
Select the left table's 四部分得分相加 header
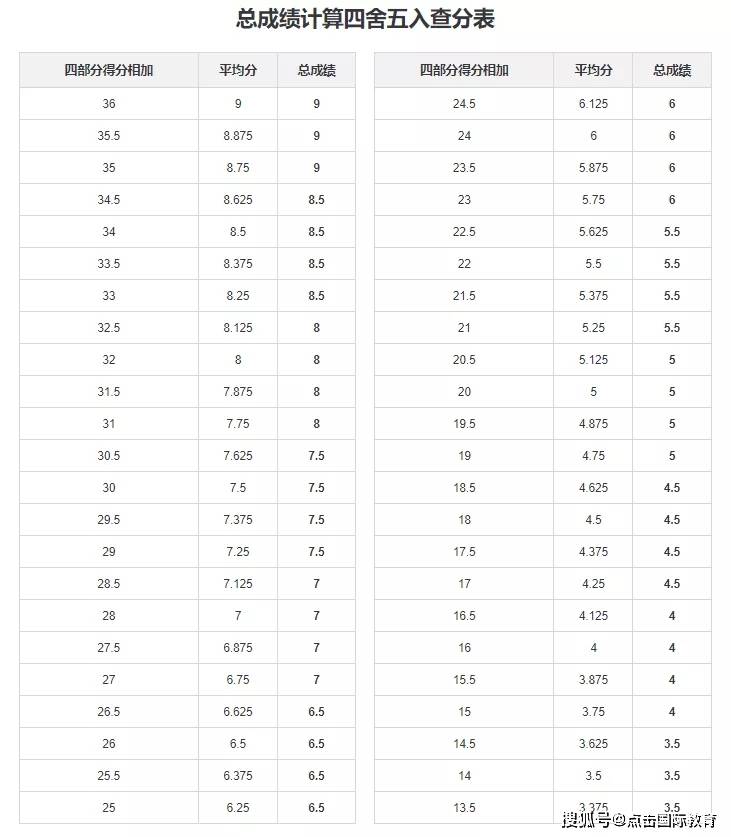coord(109,71)
